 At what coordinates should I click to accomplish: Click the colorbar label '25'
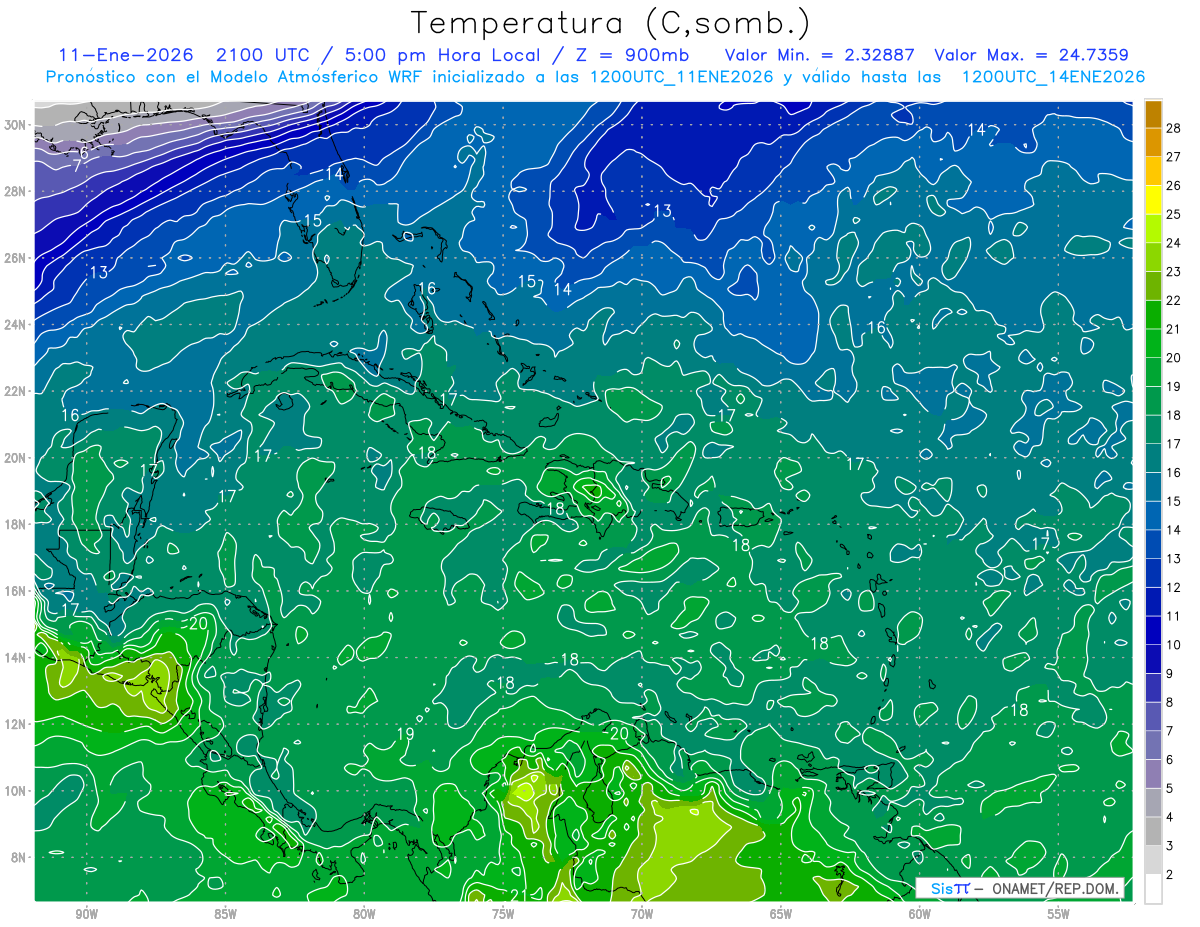click(x=1174, y=214)
